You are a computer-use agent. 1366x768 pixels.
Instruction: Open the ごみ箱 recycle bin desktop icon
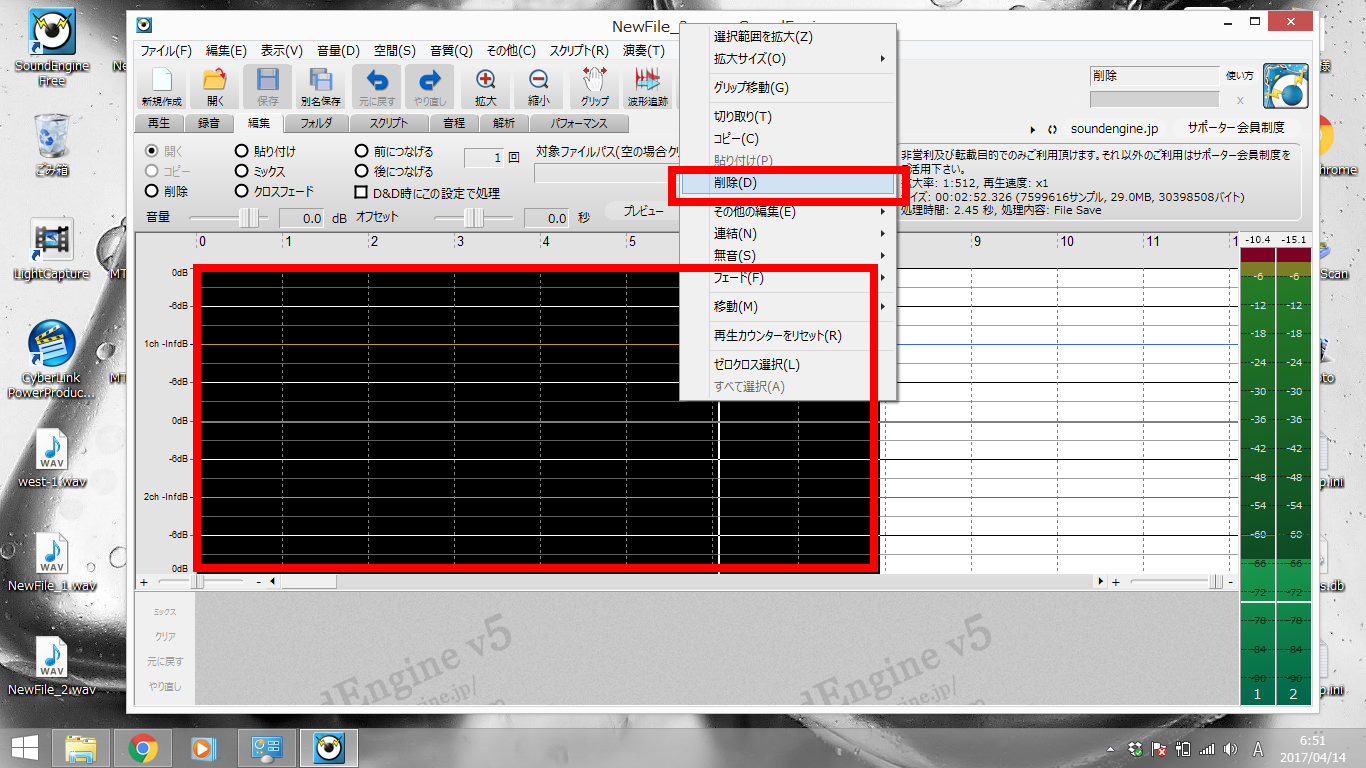coord(51,145)
